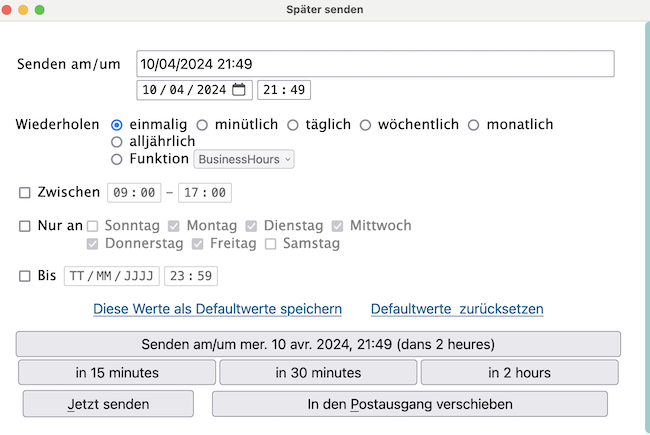Click the Zwischen 09:00 start time field
Image resolution: width=650 pixels, height=435 pixels.
click(x=134, y=193)
